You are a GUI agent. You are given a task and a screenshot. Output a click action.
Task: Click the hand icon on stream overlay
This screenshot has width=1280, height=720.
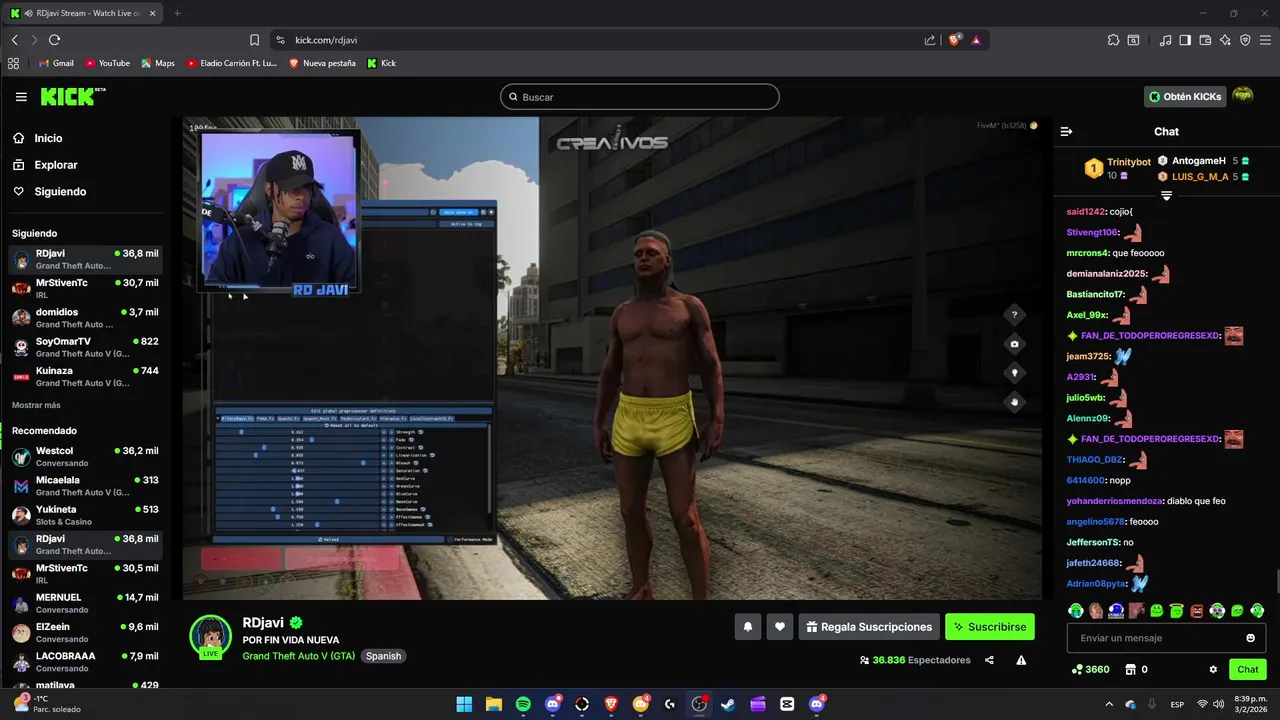click(x=1014, y=402)
